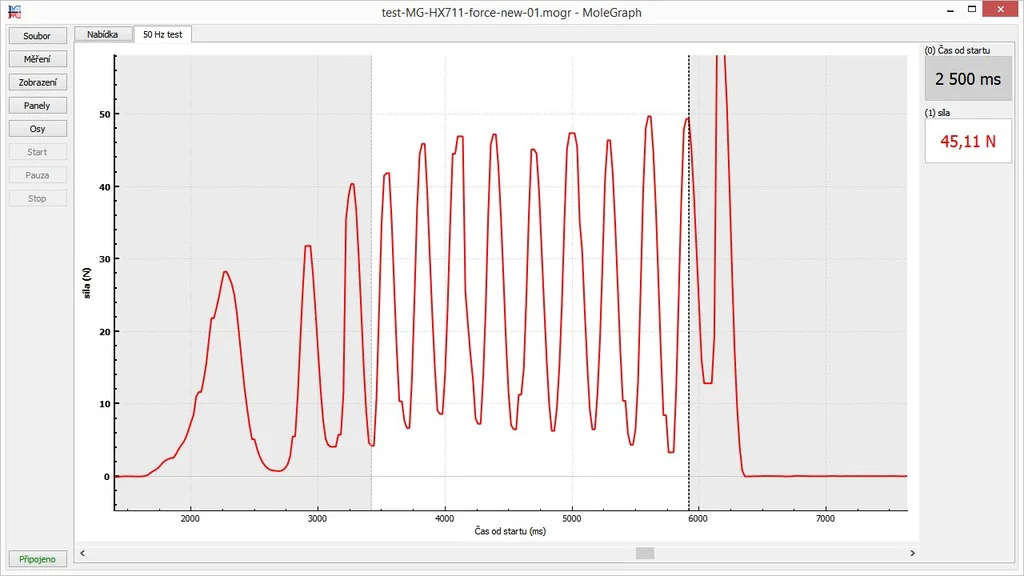Select the 50 Hz test tab

point(163,35)
